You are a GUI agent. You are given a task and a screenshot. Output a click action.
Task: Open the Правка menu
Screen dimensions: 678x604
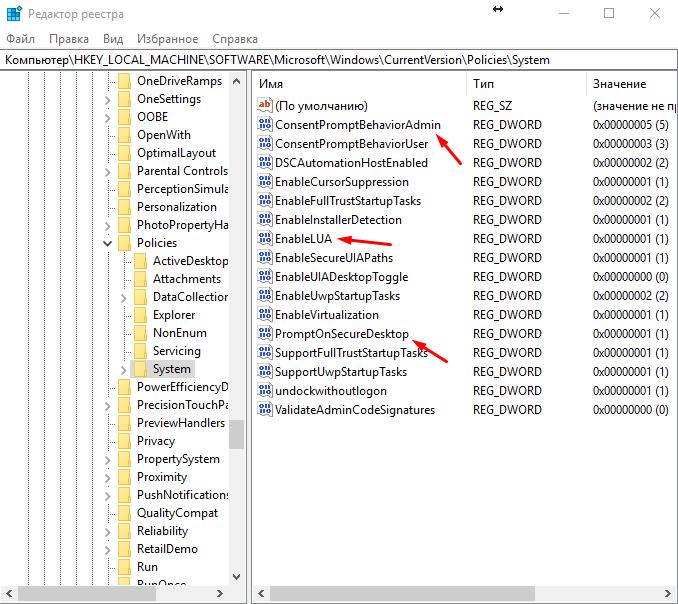tap(69, 39)
